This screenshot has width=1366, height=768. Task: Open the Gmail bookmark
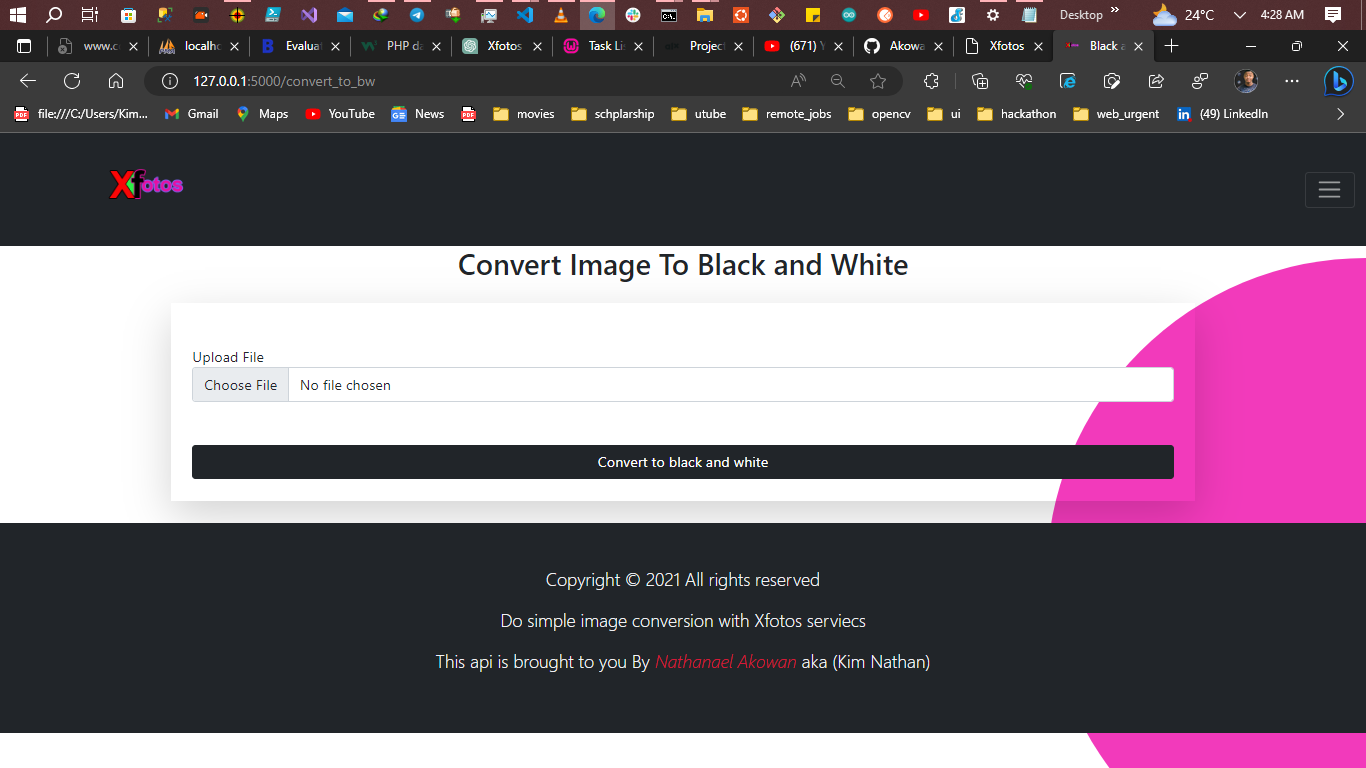click(191, 114)
